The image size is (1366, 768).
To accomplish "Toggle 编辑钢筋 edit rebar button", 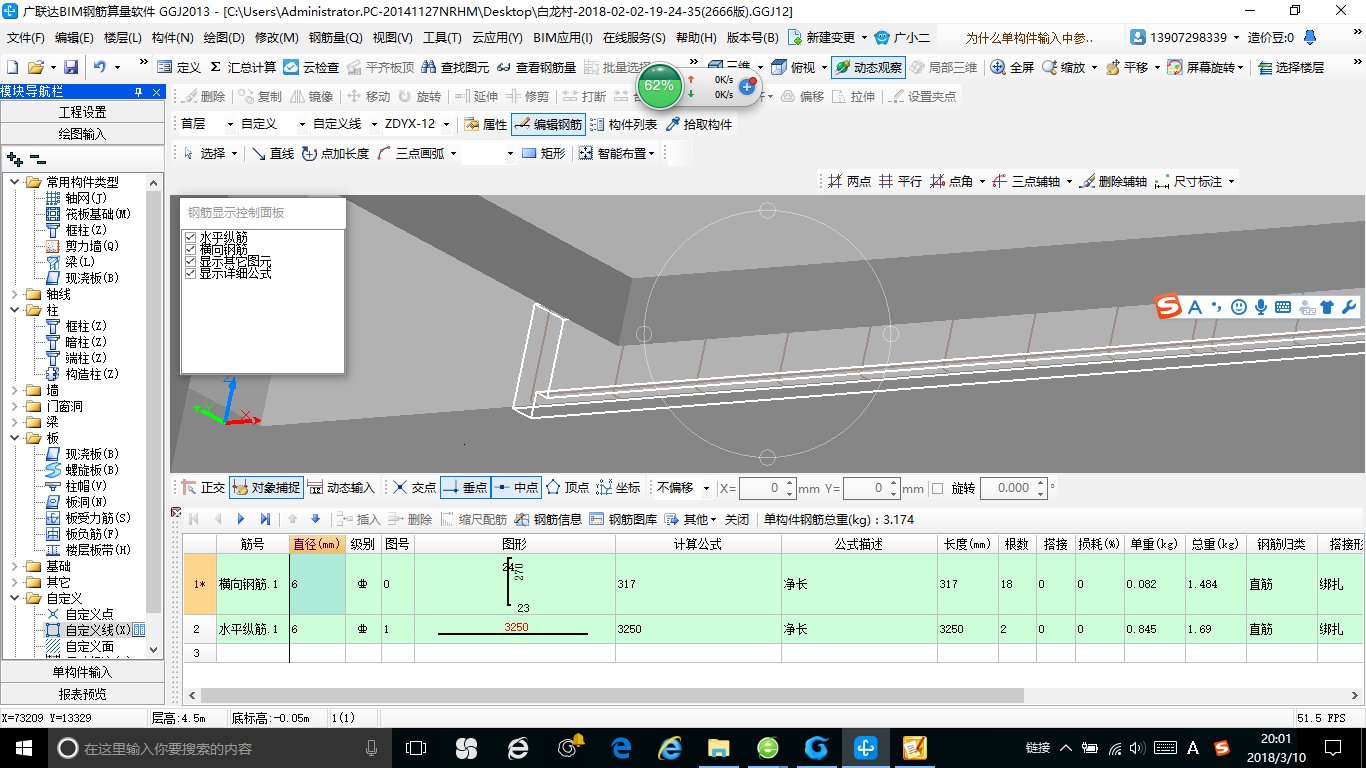I will point(547,124).
